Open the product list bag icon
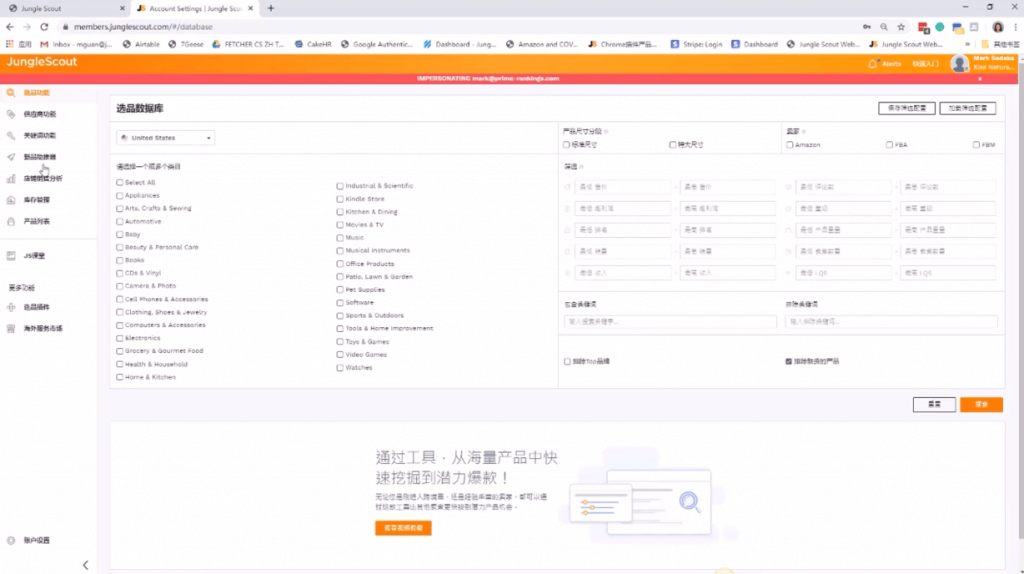Screen dimensions: 1024x574 11,221
